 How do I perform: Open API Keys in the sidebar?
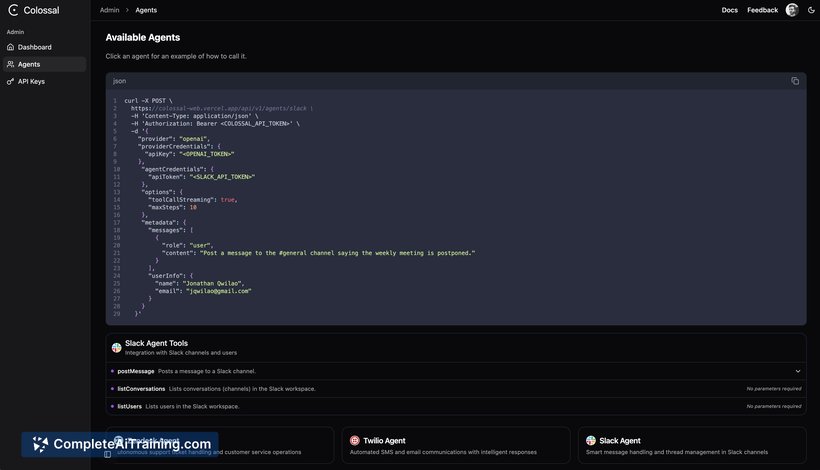click(44, 82)
